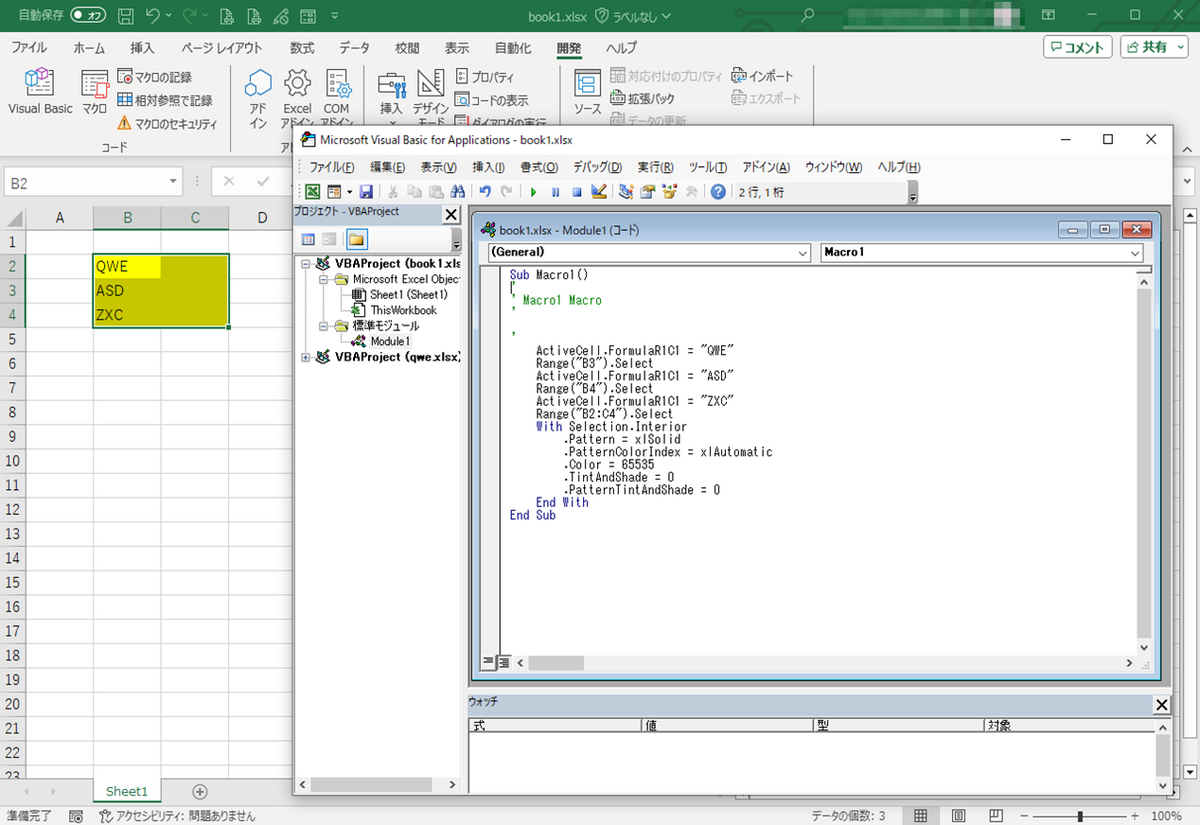Open Object Browser icon in VBA toolbar

click(670, 192)
